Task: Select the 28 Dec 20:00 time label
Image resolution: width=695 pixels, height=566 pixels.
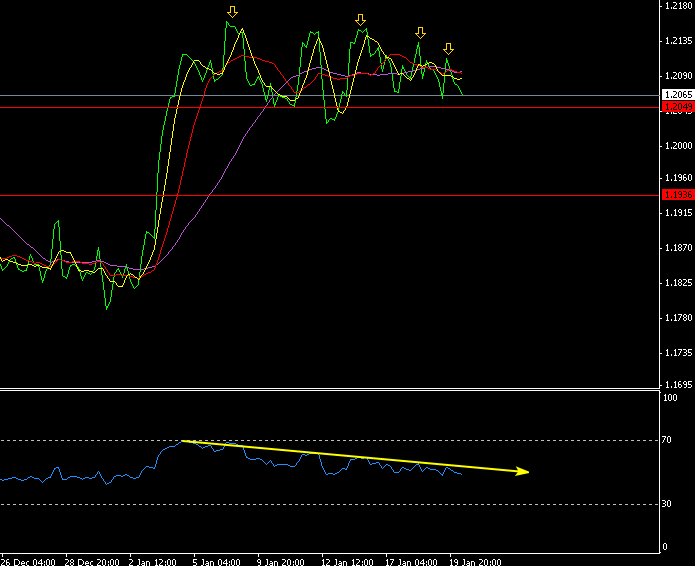Action: tap(92, 562)
